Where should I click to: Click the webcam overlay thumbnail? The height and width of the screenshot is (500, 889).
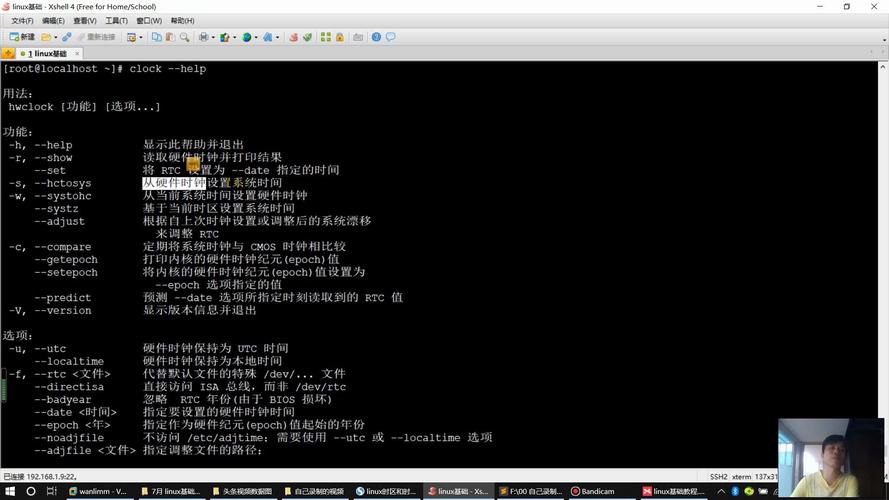click(831, 458)
